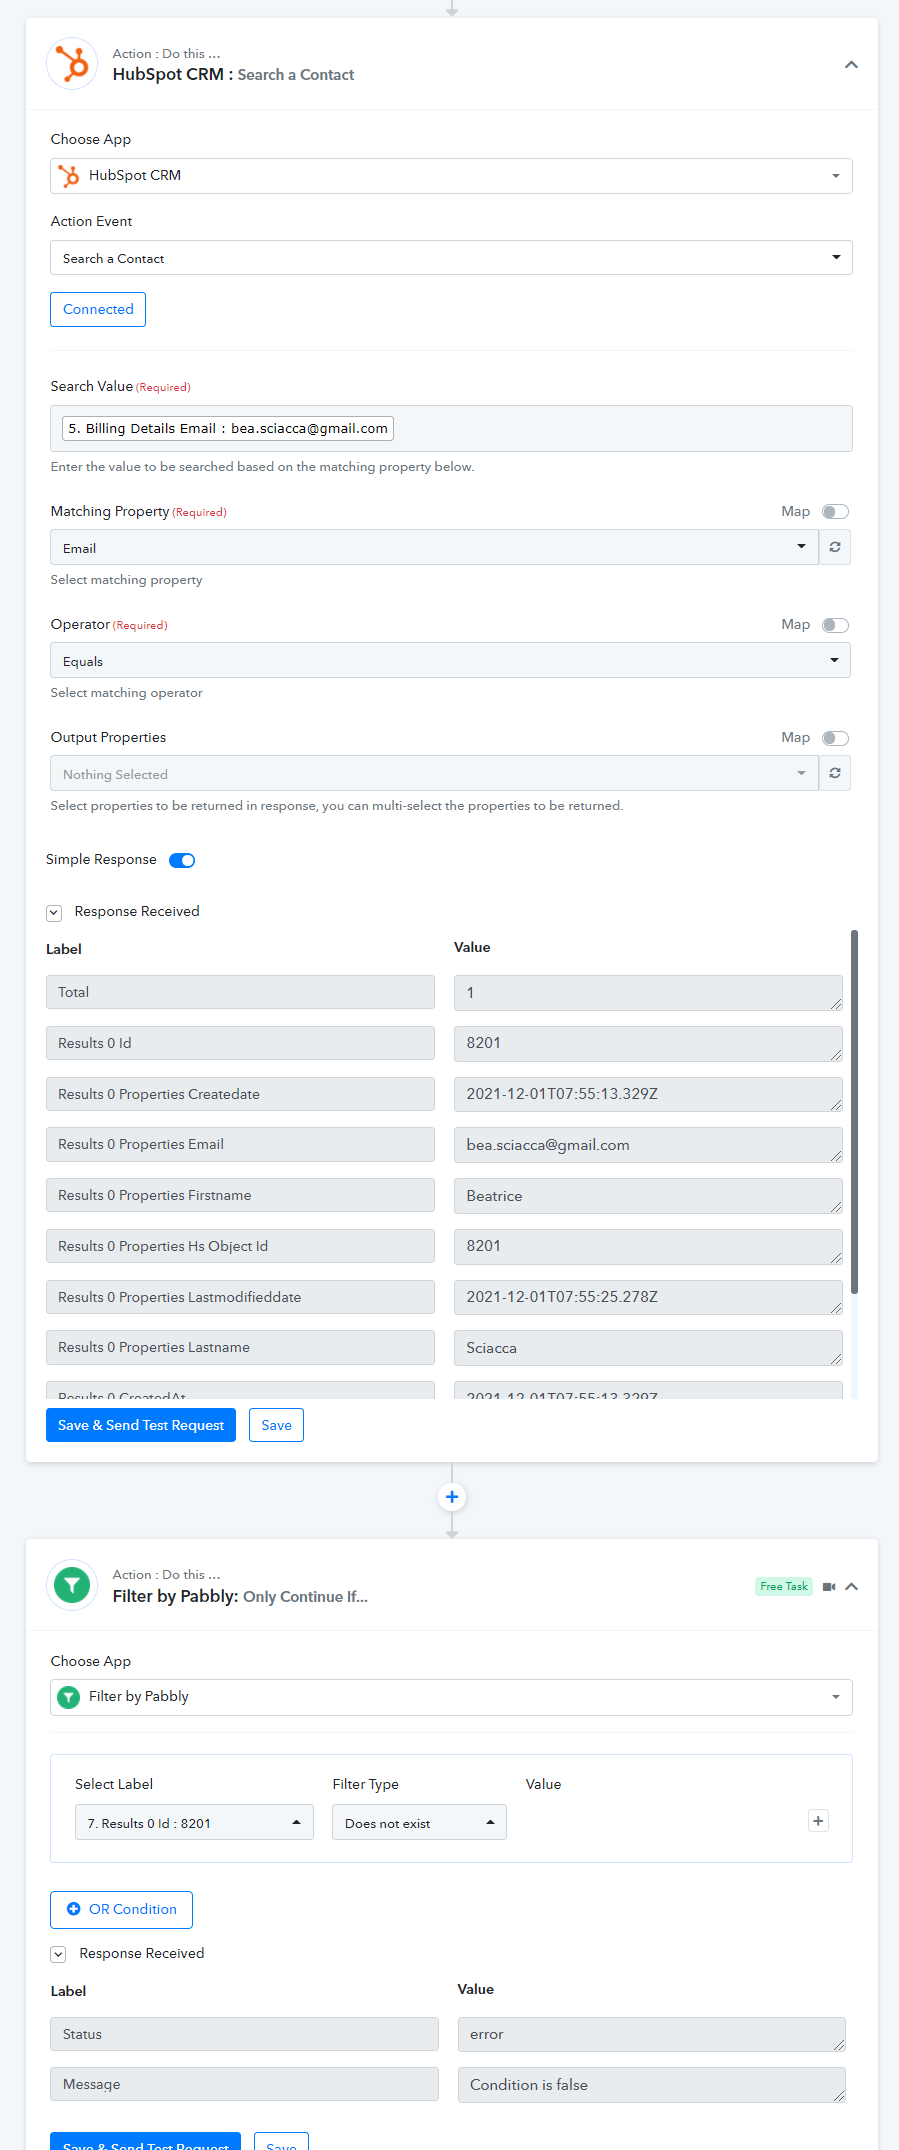Open the Equals operator dropdown

click(450, 661)
